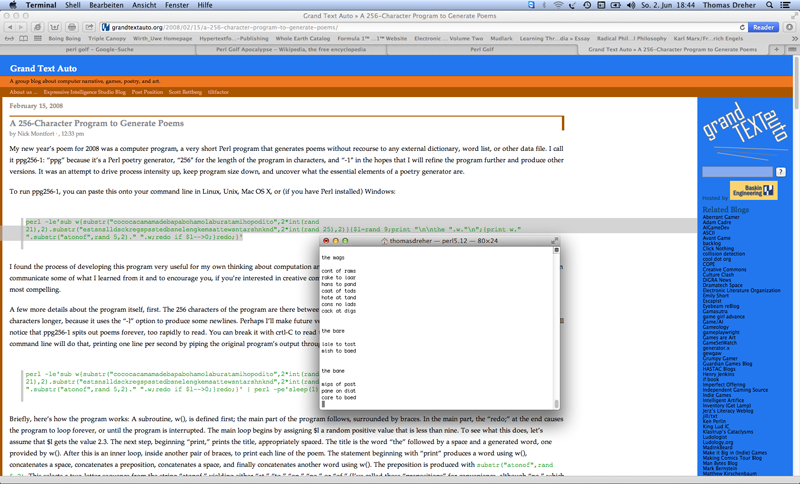This screenshot has height=484, width=800.
Task: Click the Grand Text Auto site title
Action: coord(43,68)
